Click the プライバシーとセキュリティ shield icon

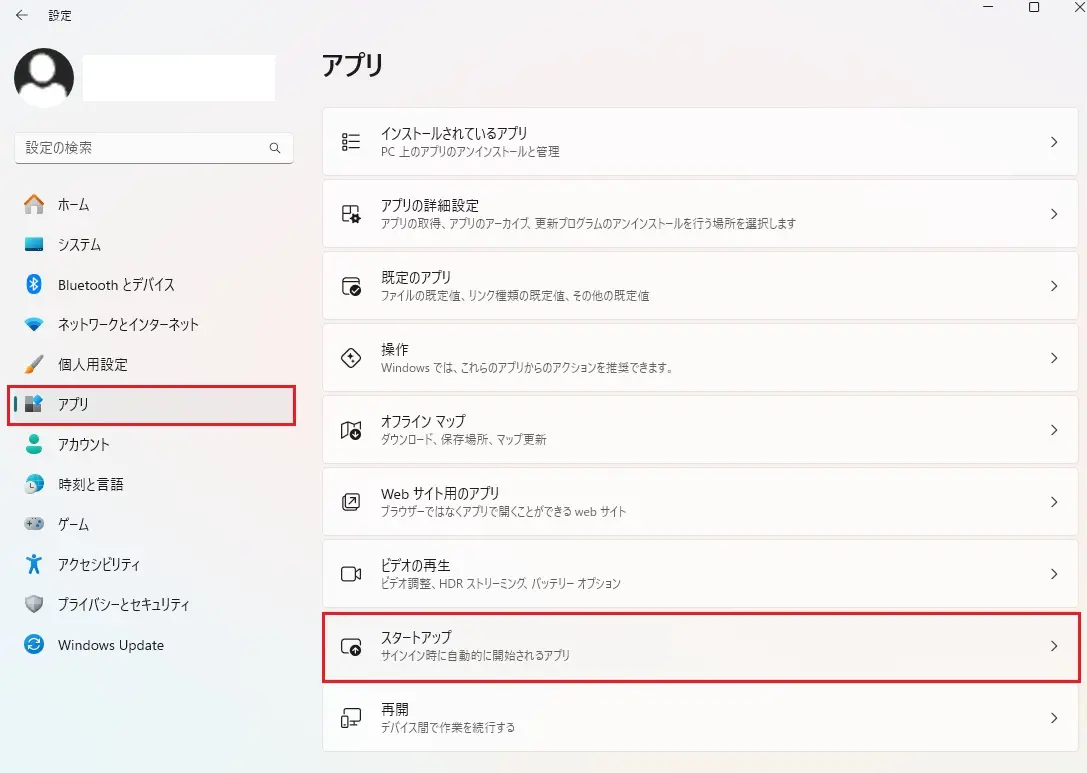tap(33, 604)
